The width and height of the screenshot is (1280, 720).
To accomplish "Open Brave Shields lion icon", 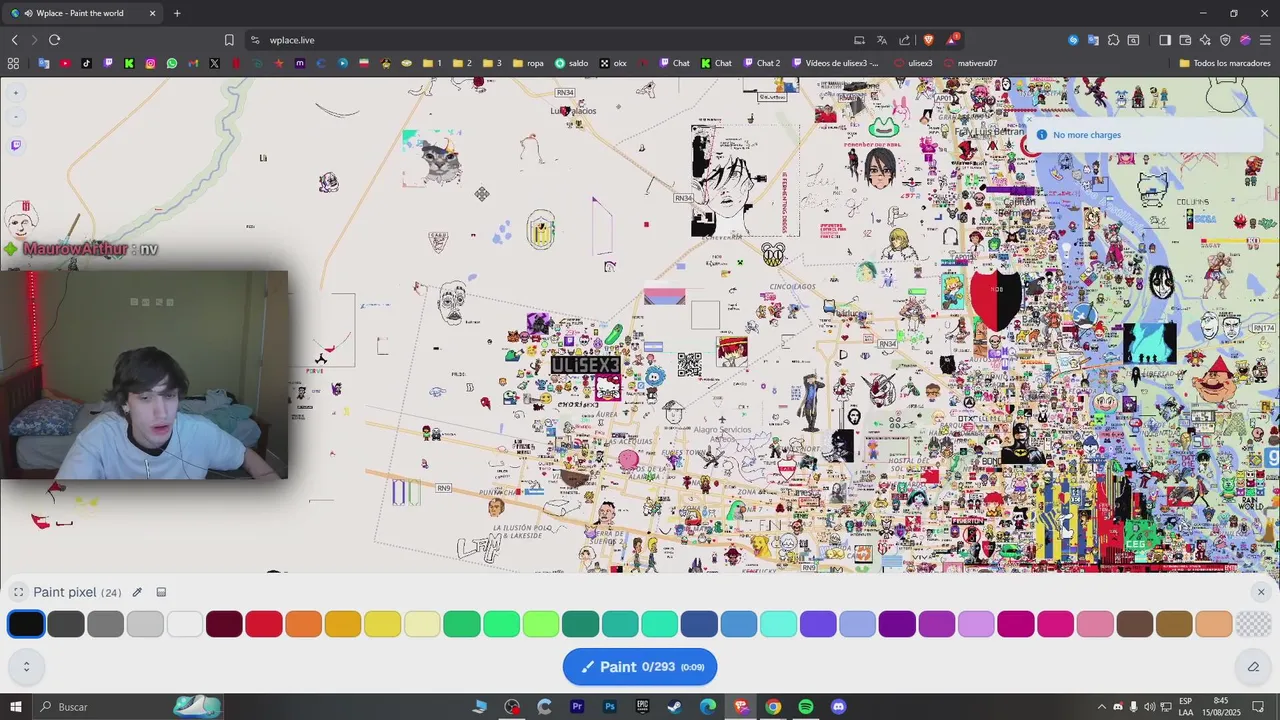I will (928, 40).
